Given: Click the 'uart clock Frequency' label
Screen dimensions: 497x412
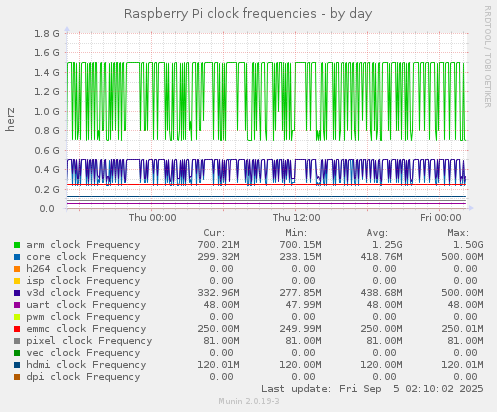Looking at the screenshot, I should click(x=86, y=305).
